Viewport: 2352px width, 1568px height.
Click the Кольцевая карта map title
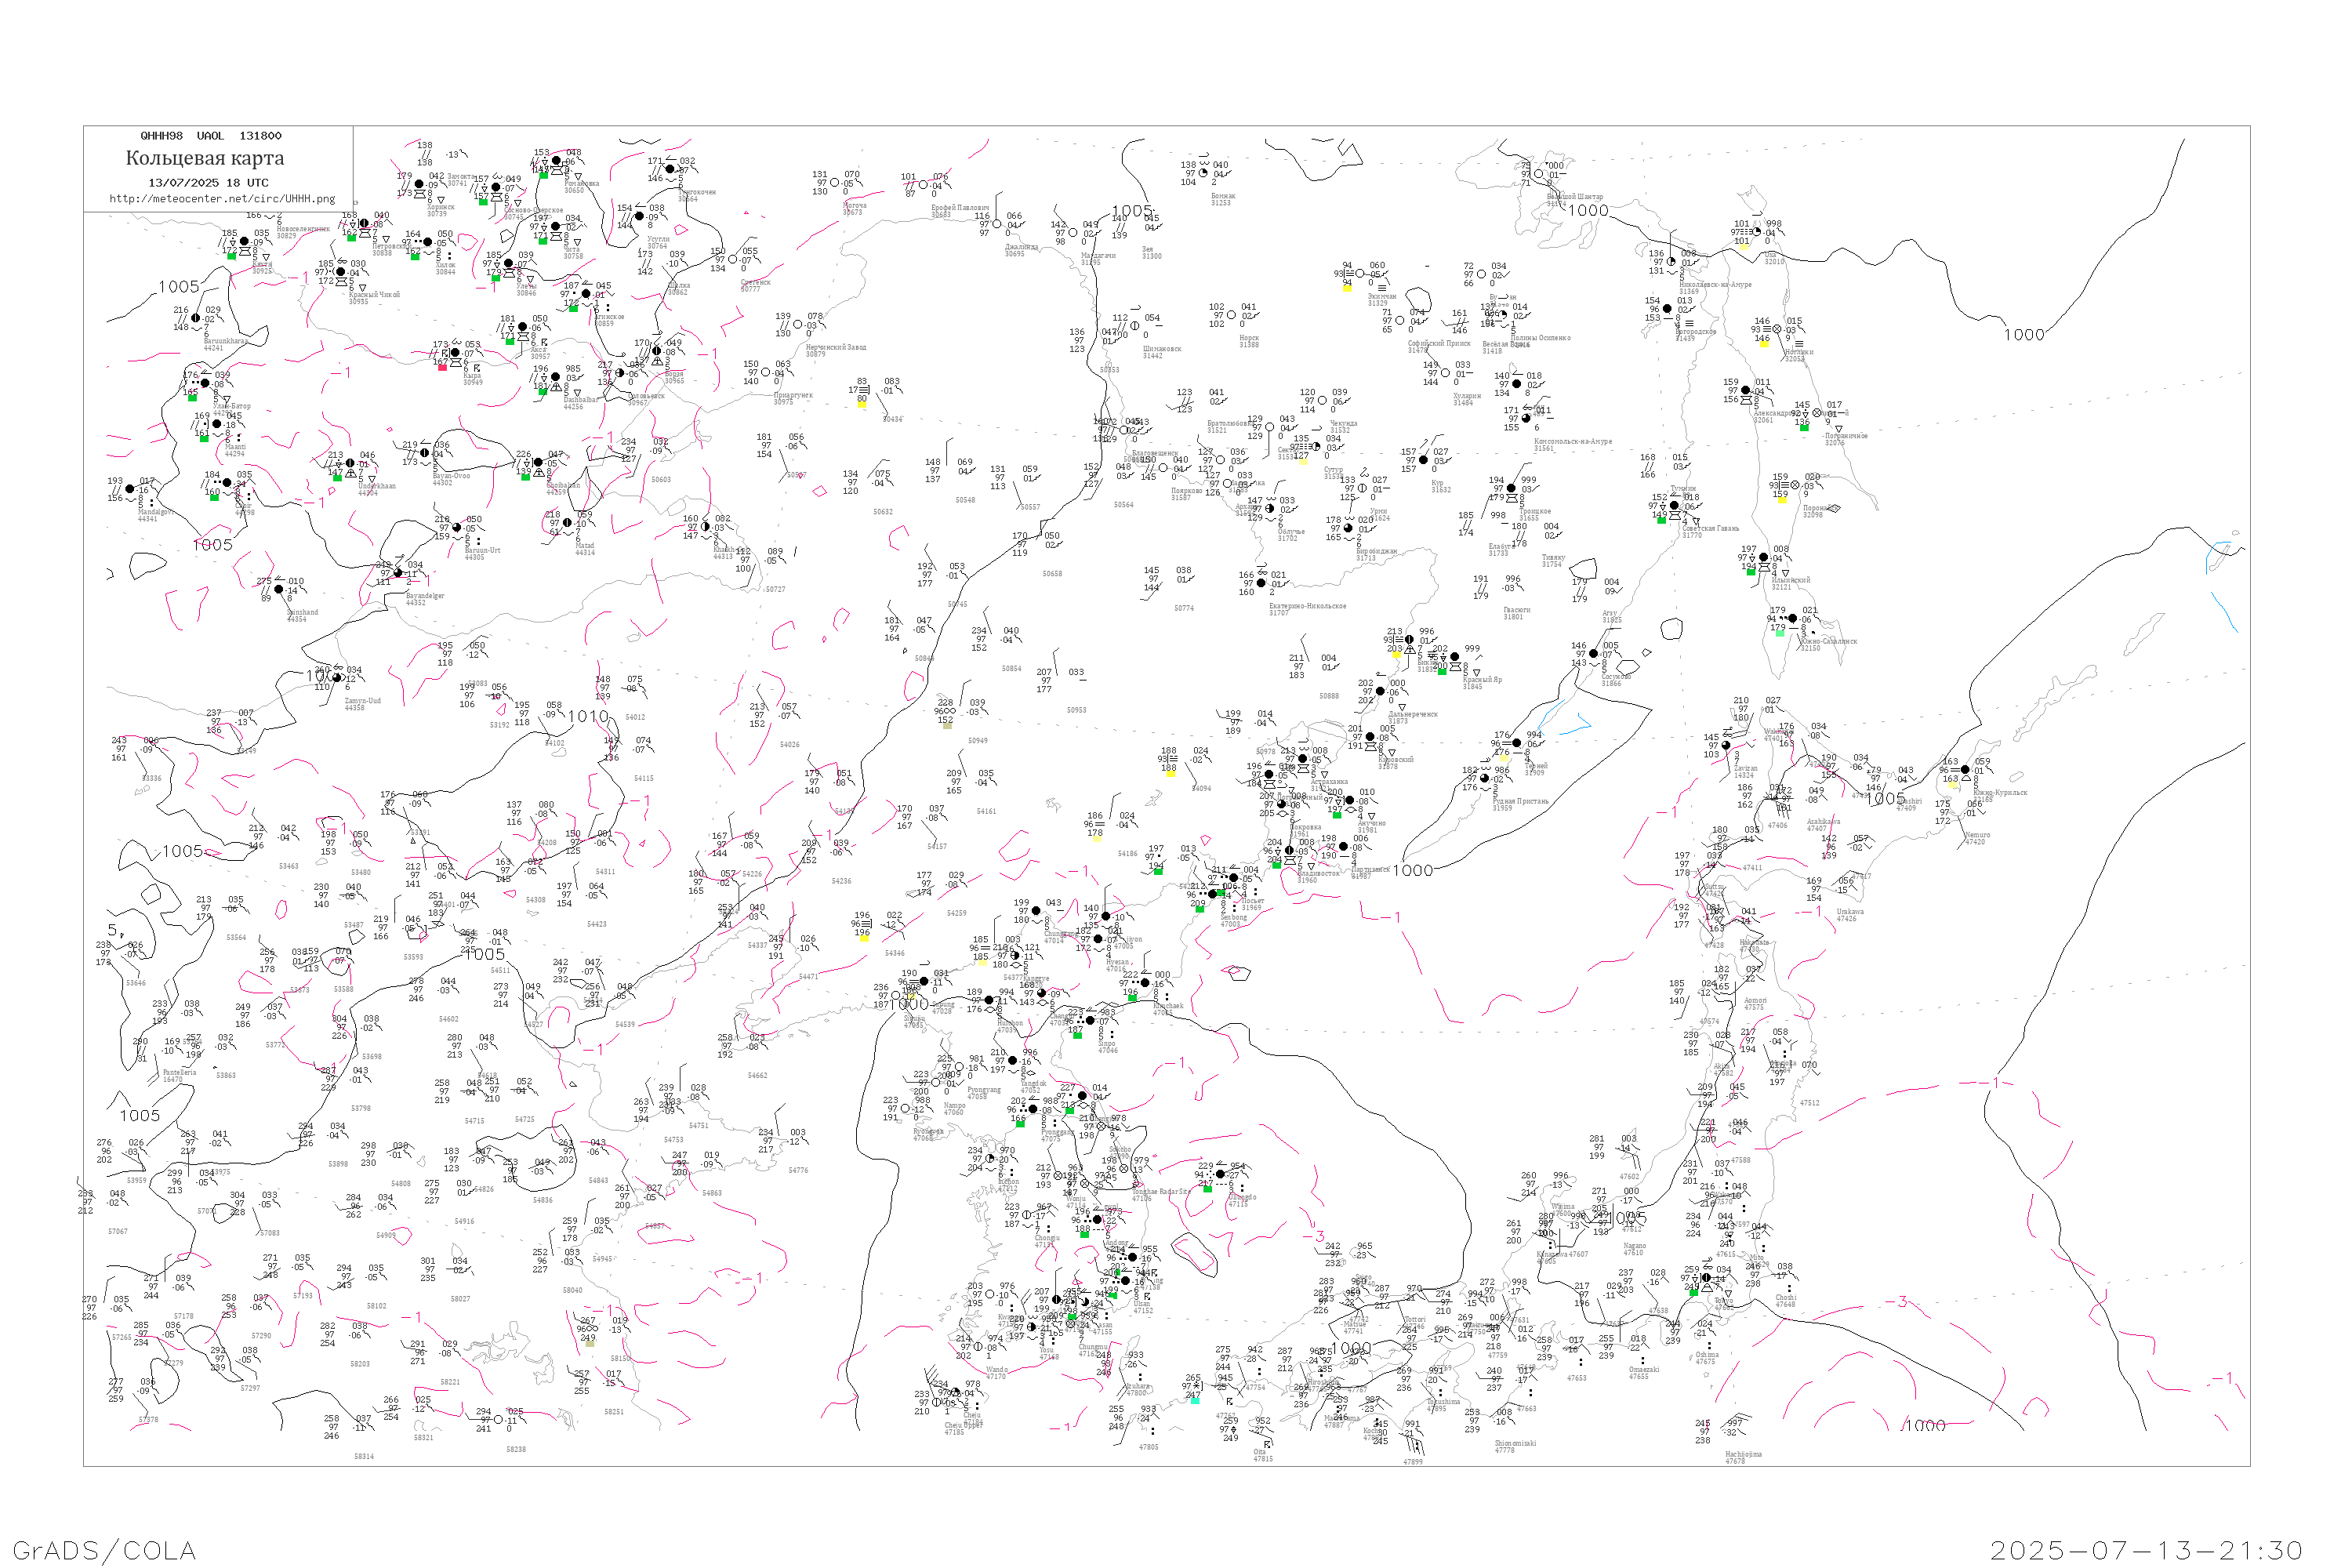click(x=205, y=158)
